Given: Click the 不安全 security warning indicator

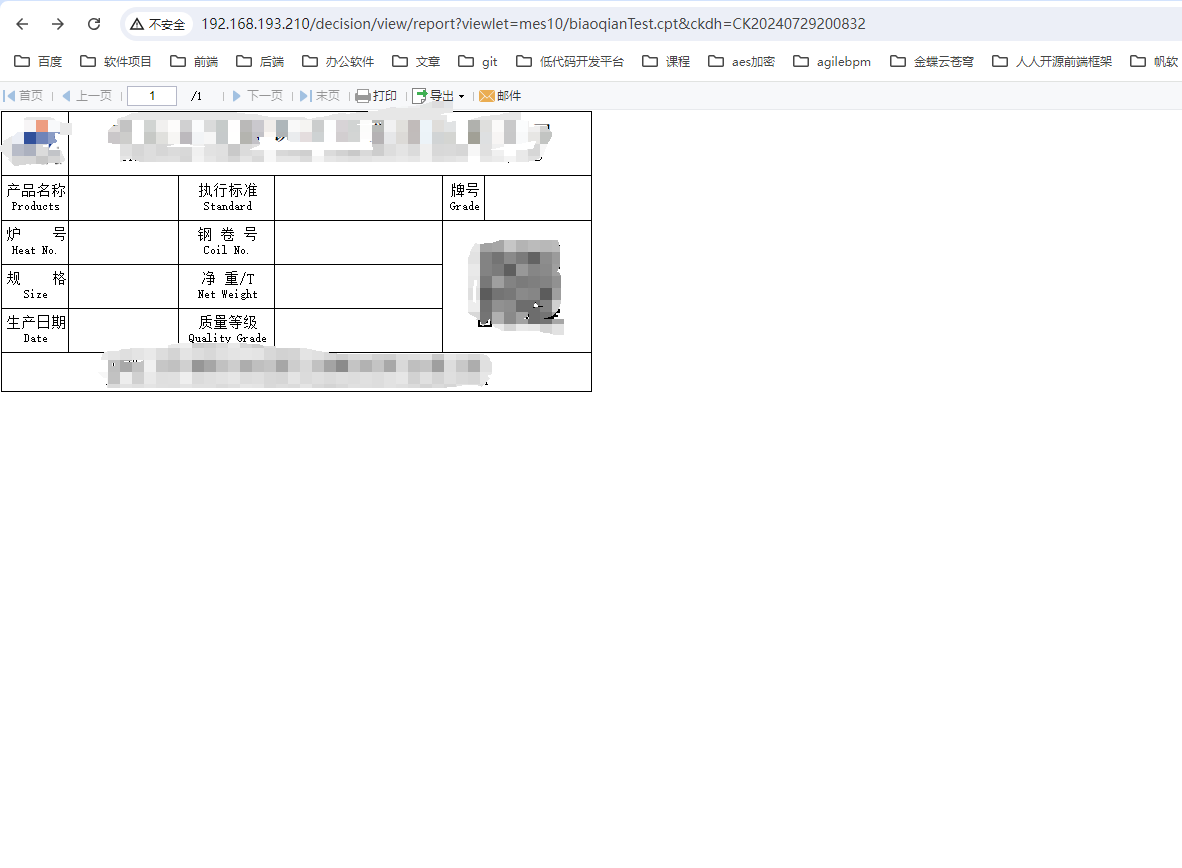Looking at the screenshot, I should click(158, 24).
